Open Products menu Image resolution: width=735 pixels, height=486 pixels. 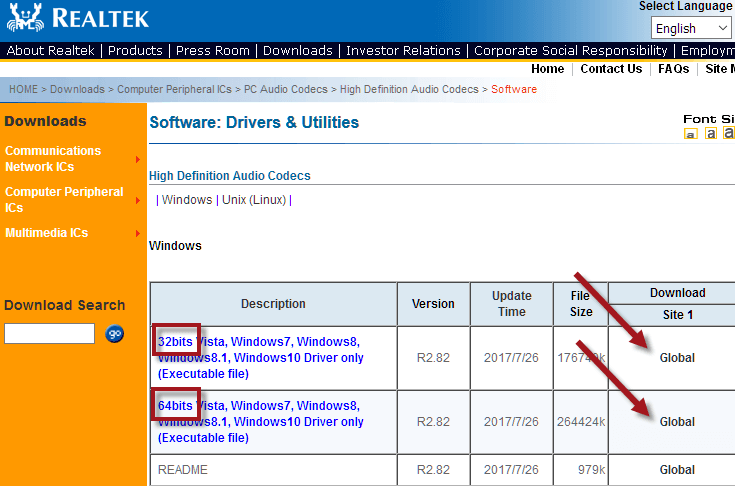(x=135, y=51)
